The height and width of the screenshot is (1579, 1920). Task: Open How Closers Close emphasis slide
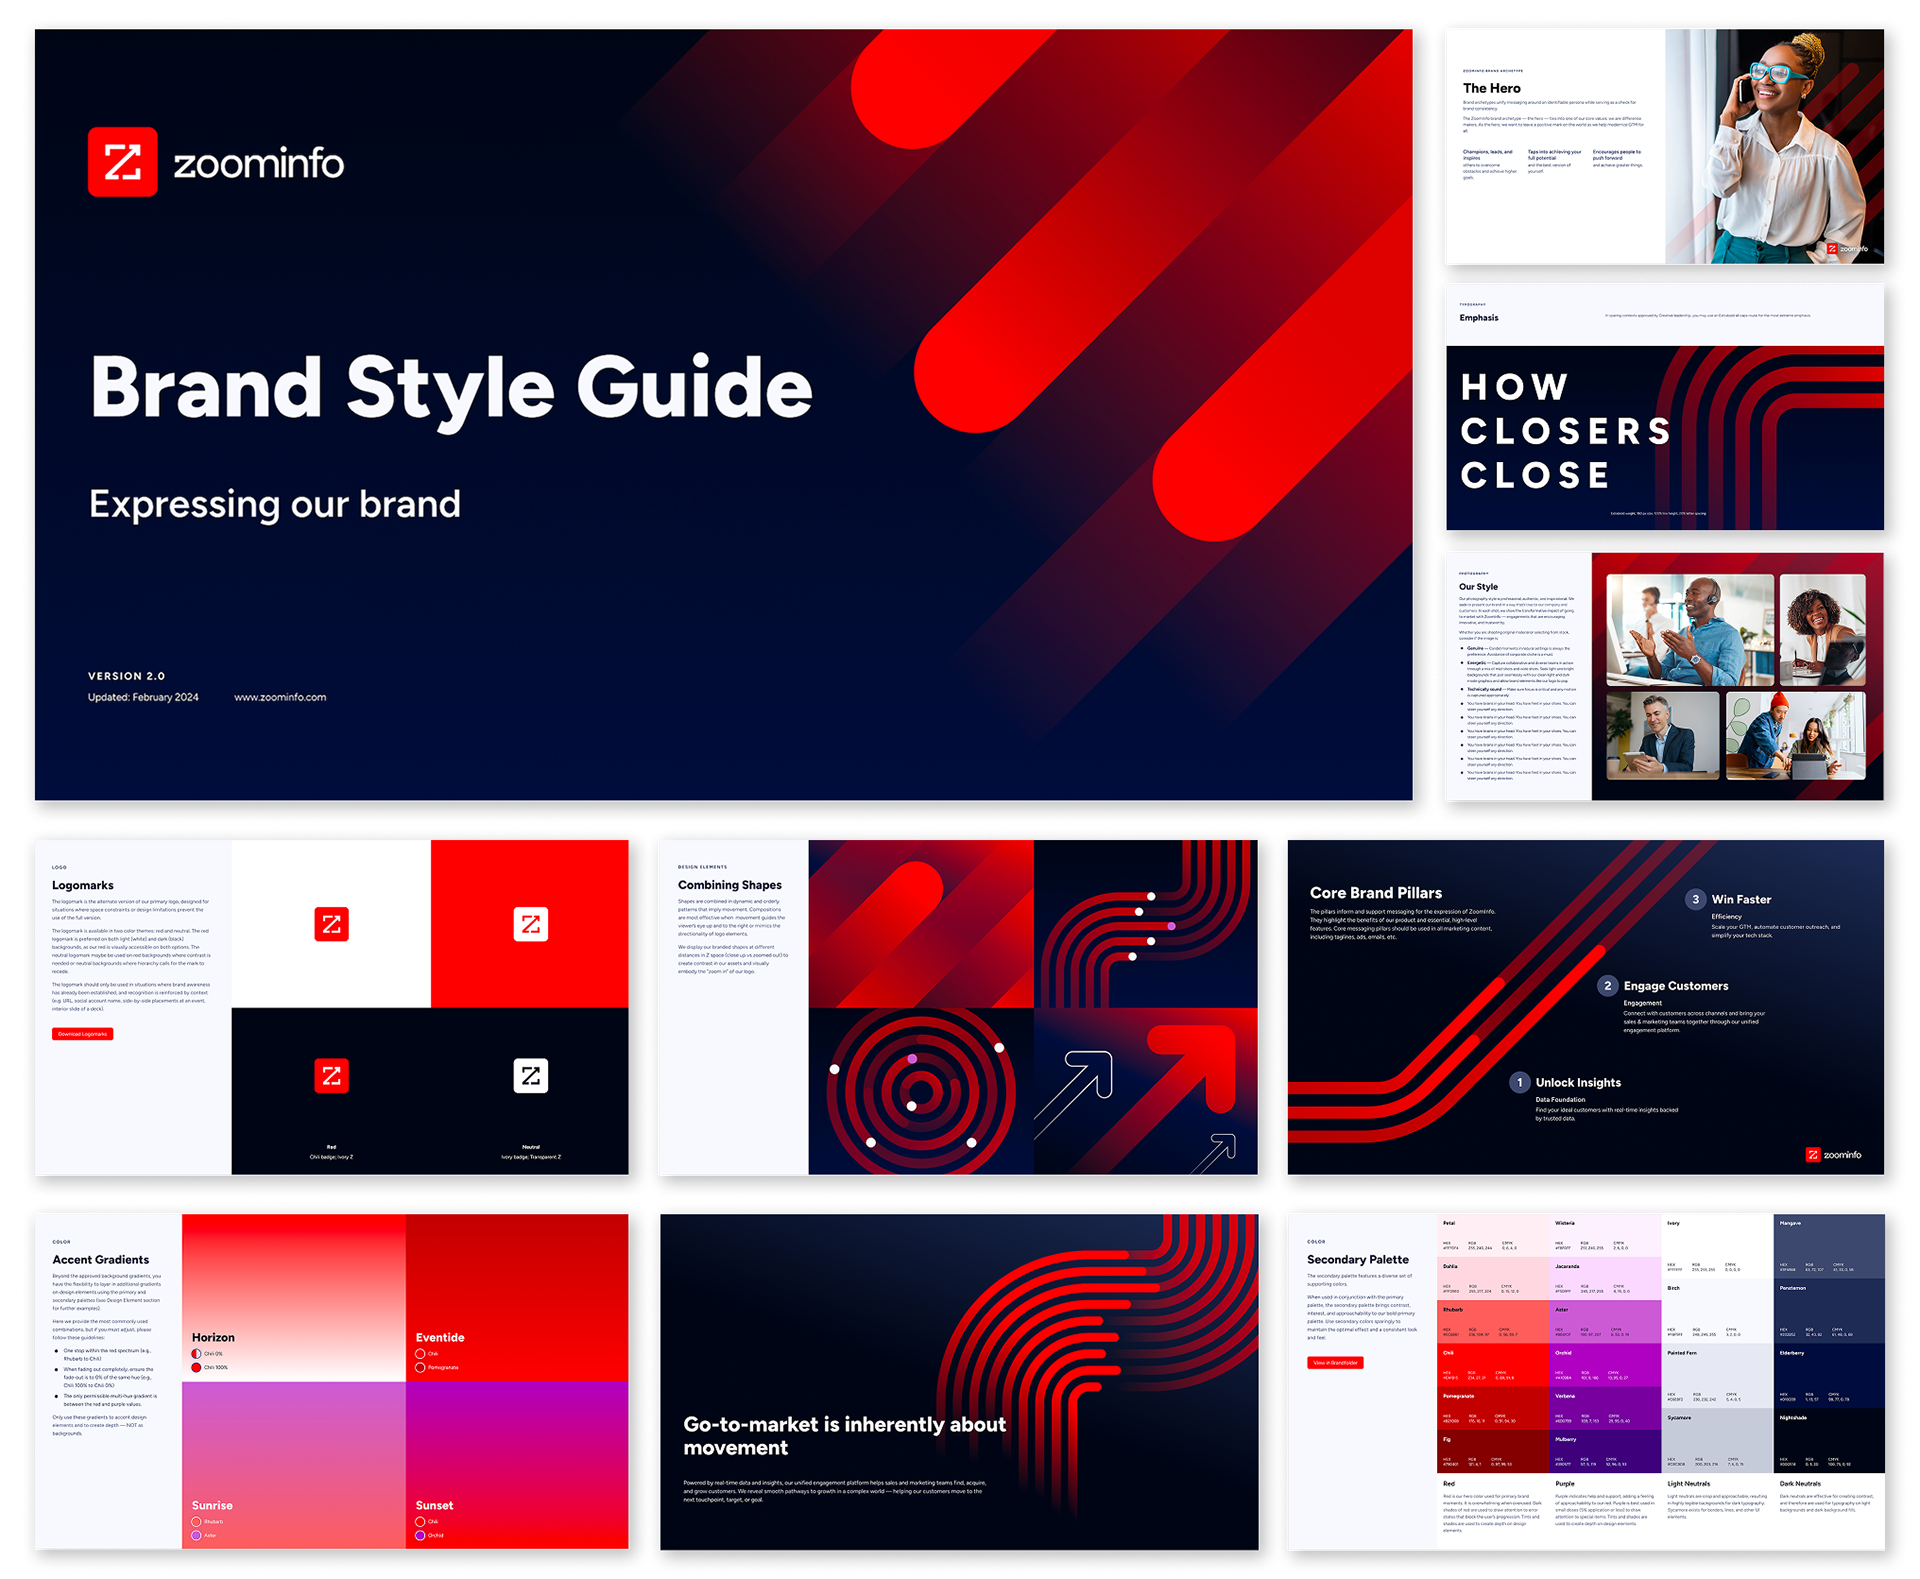pos(1664,408)
